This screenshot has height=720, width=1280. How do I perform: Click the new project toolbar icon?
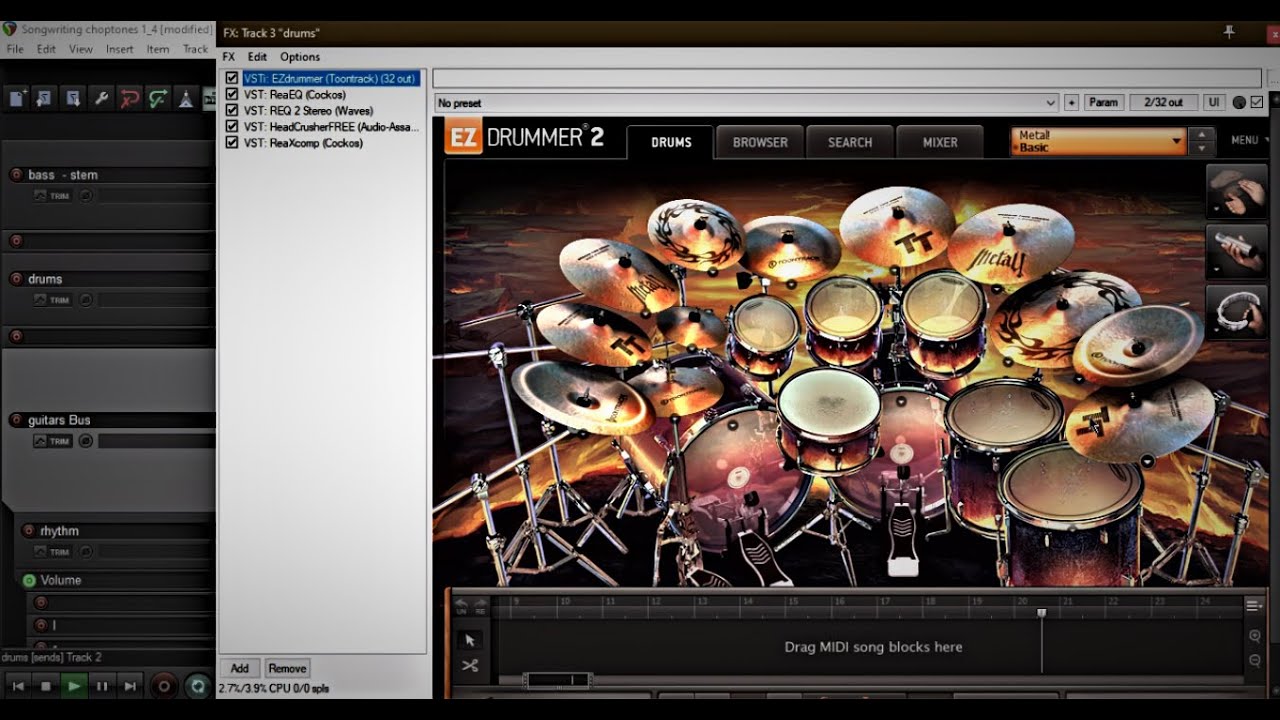(17, 98)
